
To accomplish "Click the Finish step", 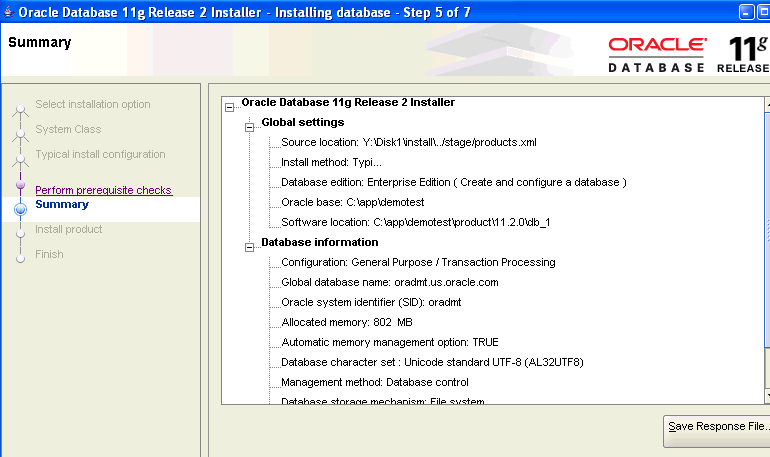I will (x=49, y=254).
